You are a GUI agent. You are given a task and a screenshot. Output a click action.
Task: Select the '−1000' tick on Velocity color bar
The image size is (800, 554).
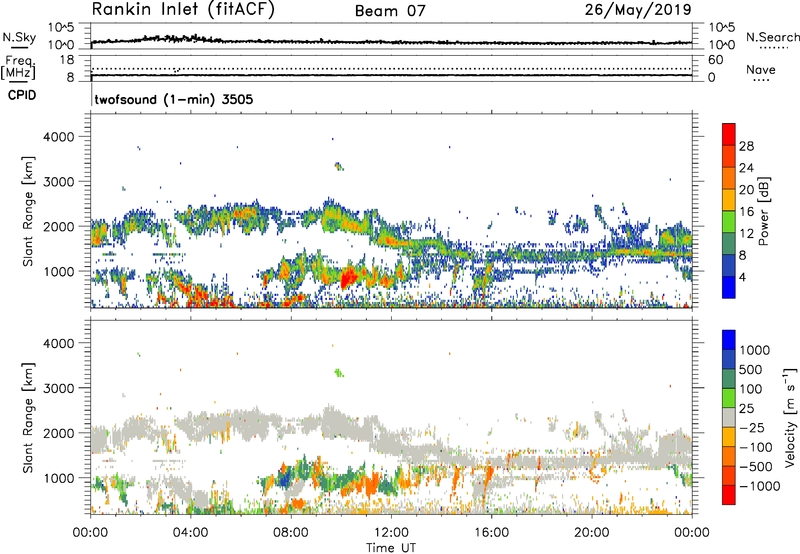click(760, 486)
